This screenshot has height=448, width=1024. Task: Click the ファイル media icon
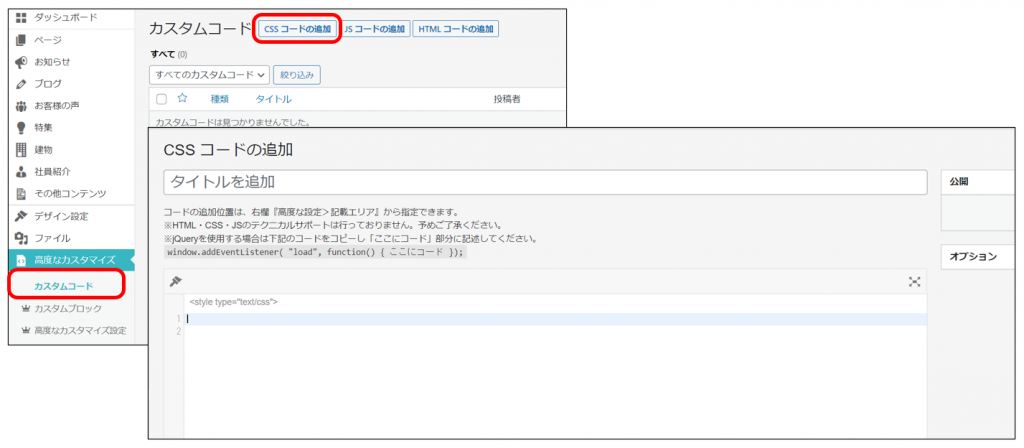click(21, 238)
